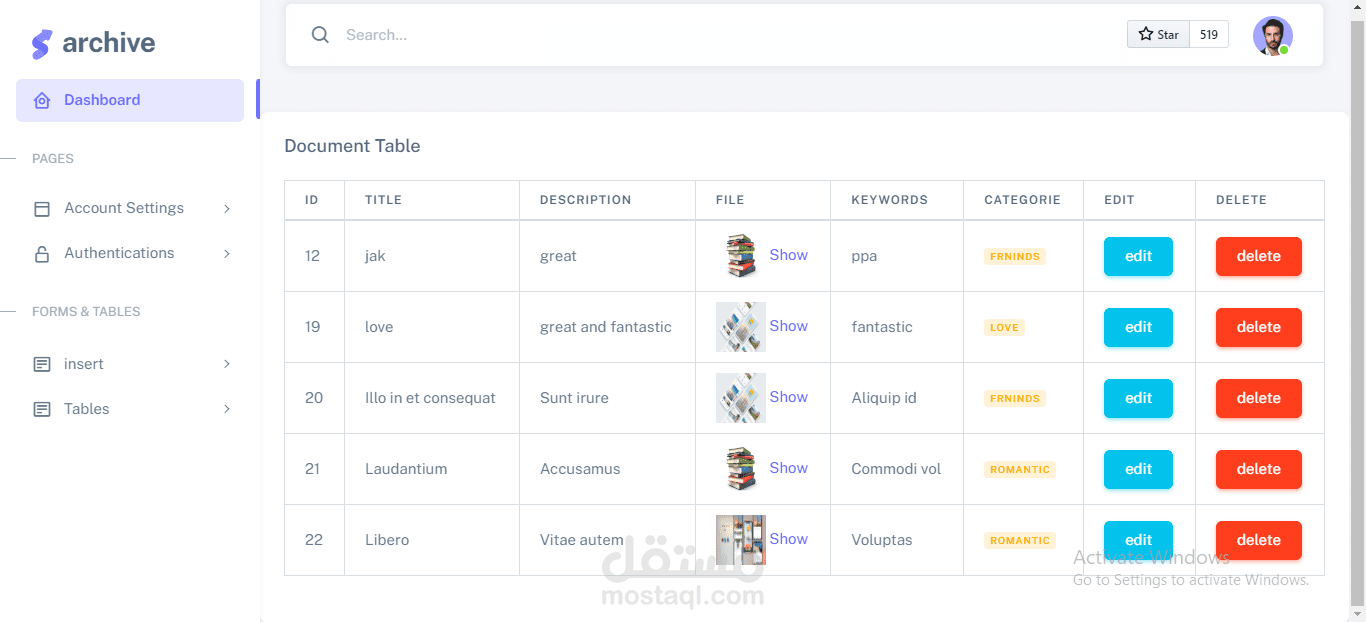1366x622 pixels.
Task: Click the Tables sidebar icon
Action: point(42,410)
